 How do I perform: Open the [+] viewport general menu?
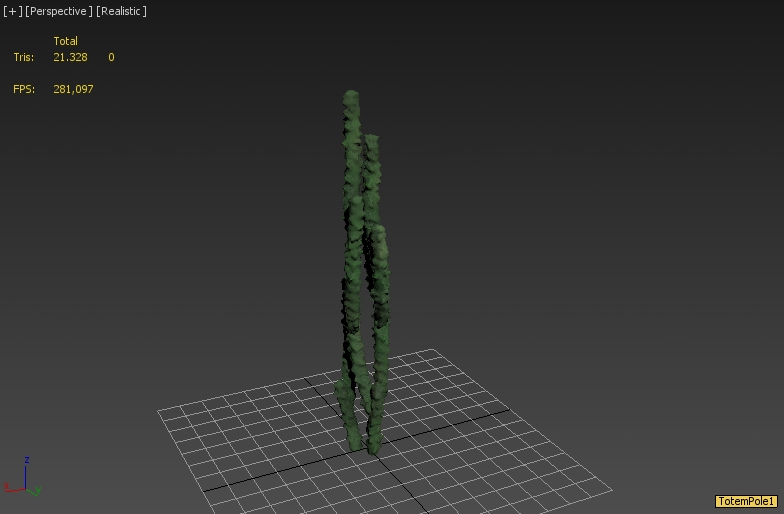pyautogui.click(x=12, y=11)
